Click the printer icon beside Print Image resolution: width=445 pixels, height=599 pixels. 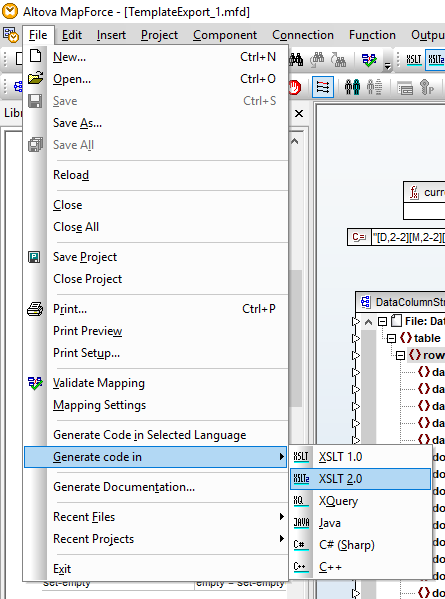point(35,309)
